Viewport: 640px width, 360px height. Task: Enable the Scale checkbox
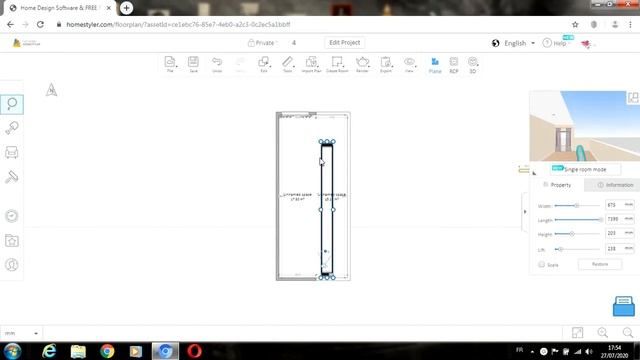[542, 264]
